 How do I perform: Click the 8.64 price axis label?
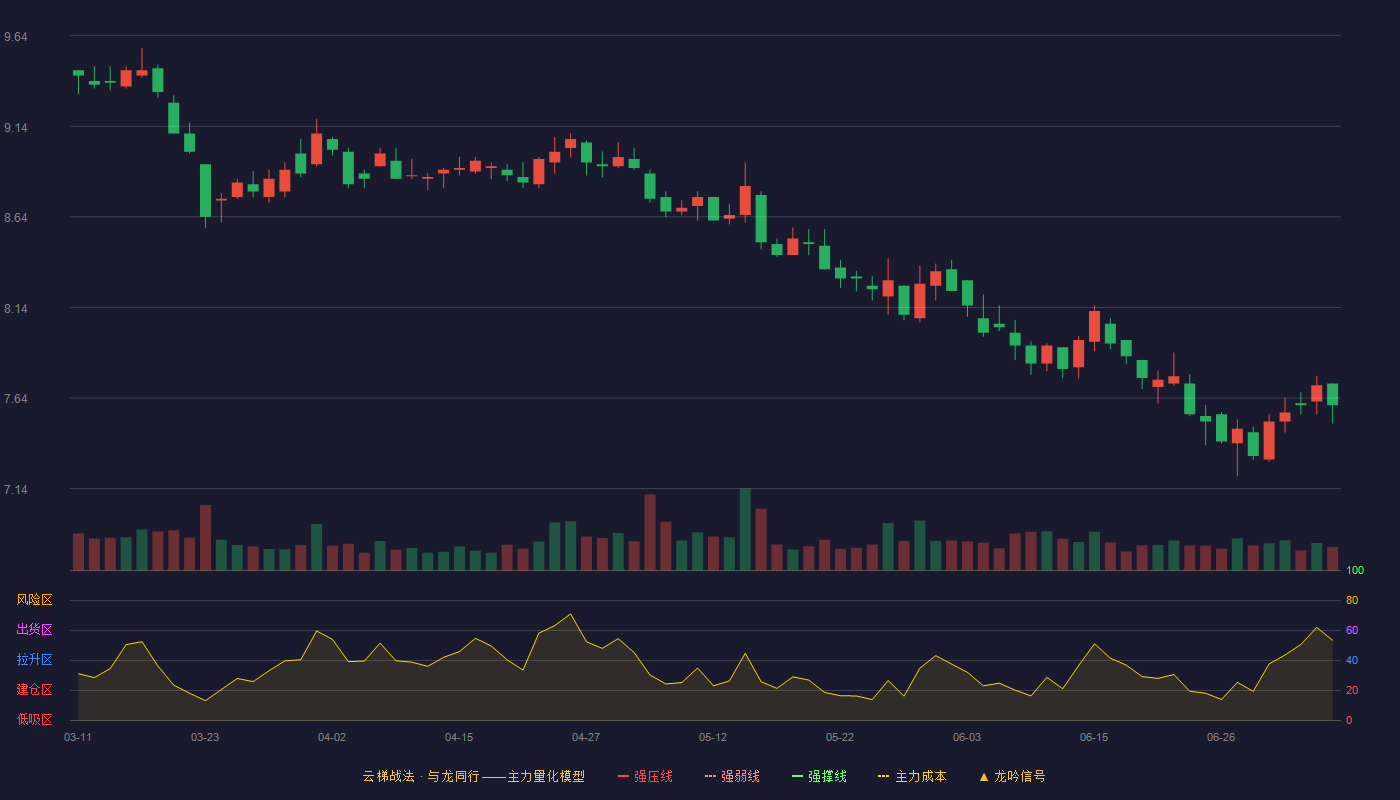16,218
